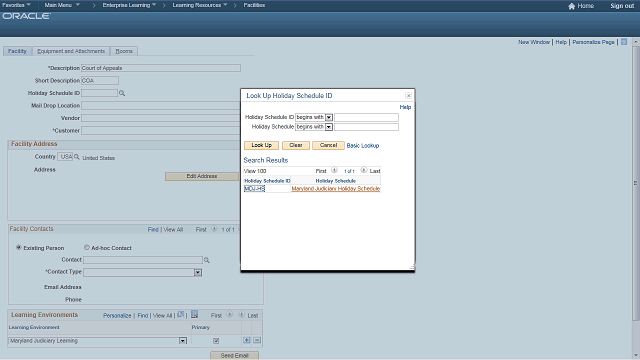Image resolution: width=640 pixels, height=360 pixels.
Task: Switch to Equipment and Attachments tab
Action: 71,51
